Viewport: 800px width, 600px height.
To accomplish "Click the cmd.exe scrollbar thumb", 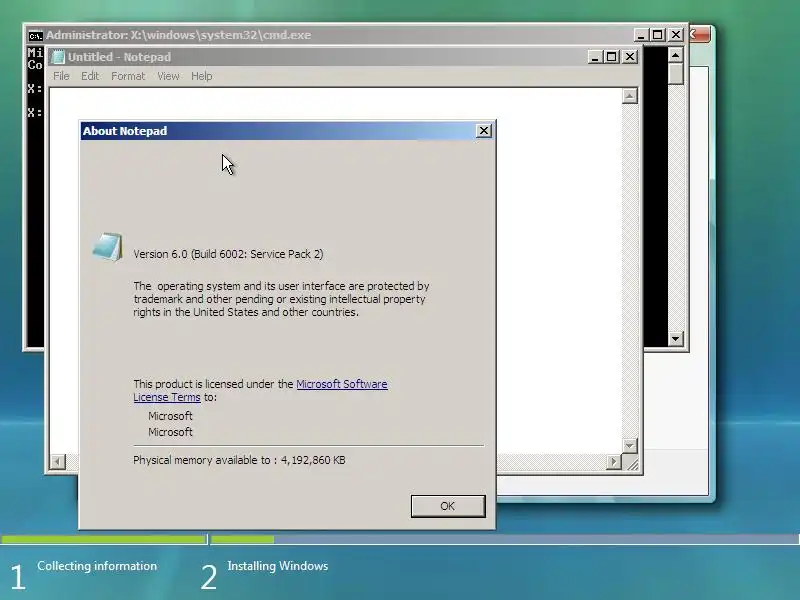I will click(x=676, y=74).
